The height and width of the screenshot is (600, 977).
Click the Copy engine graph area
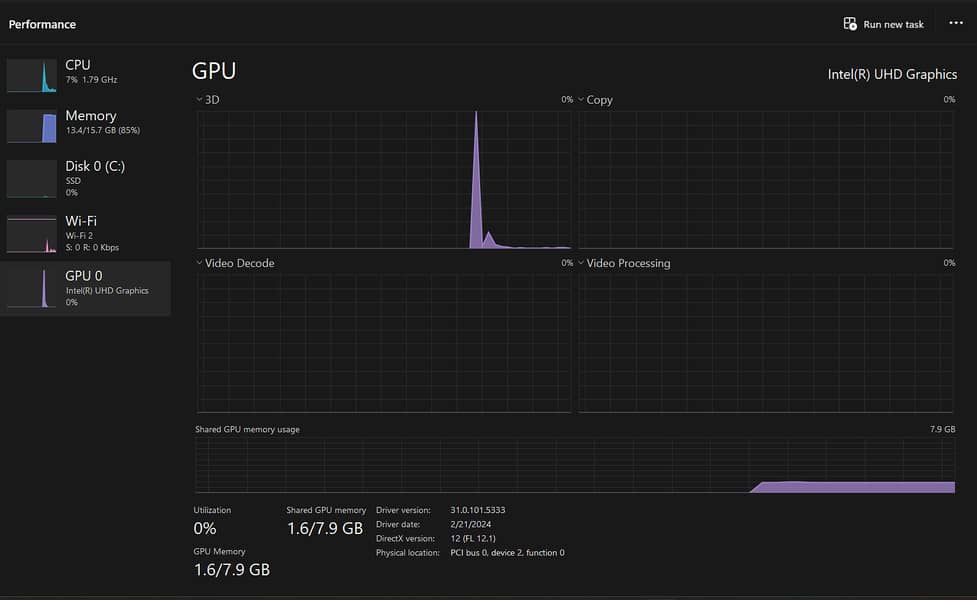tap(766, 179)
